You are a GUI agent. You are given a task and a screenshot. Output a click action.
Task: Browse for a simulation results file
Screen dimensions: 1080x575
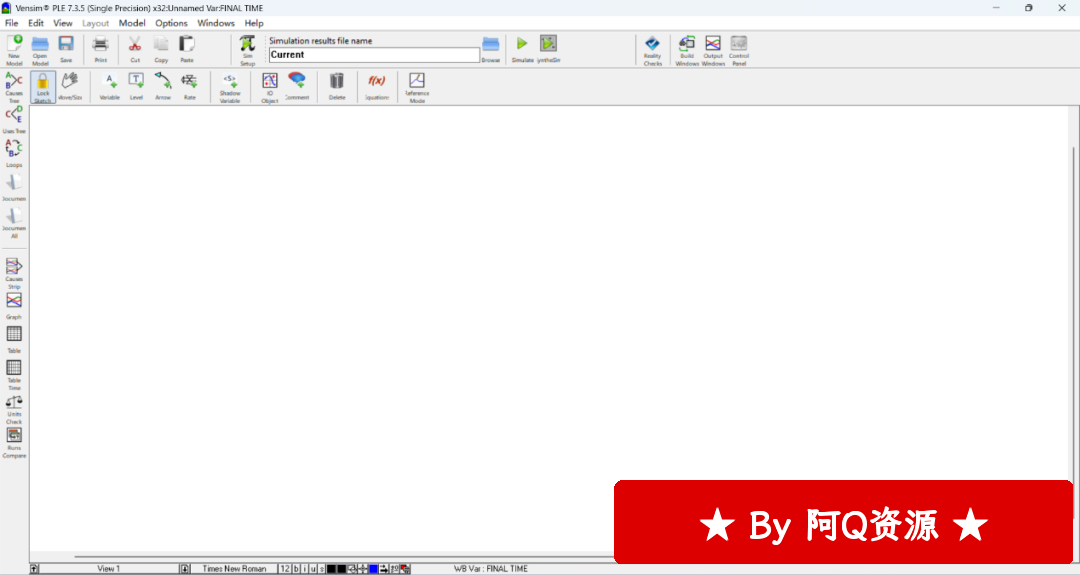490,50
